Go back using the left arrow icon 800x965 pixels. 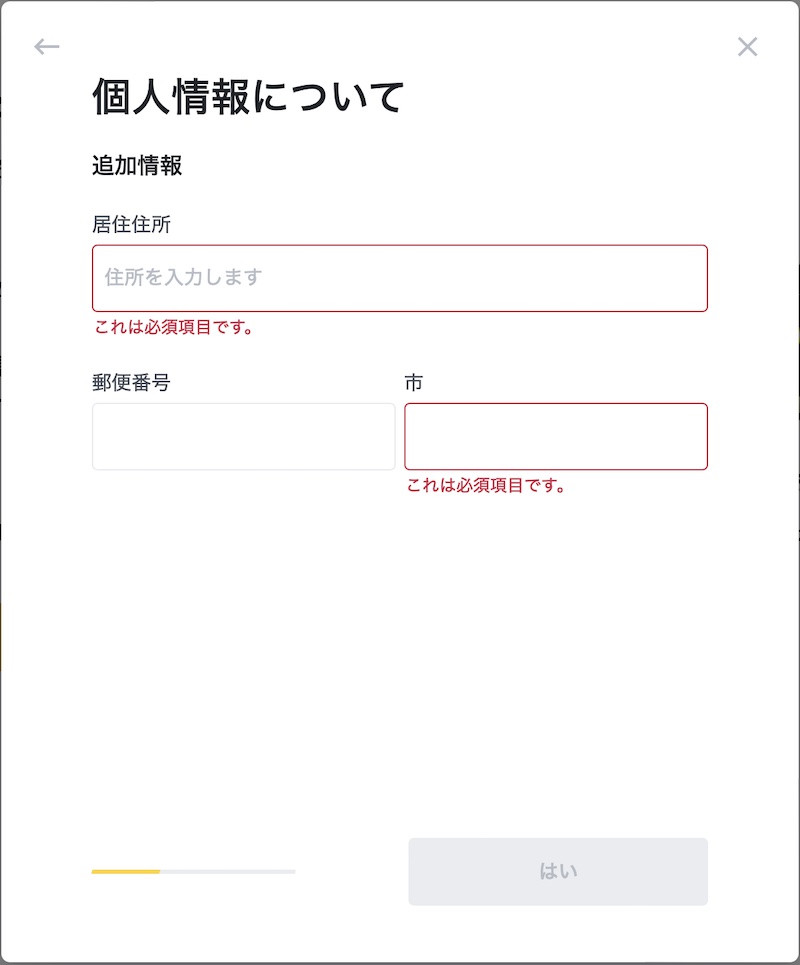tap(47, 47)
